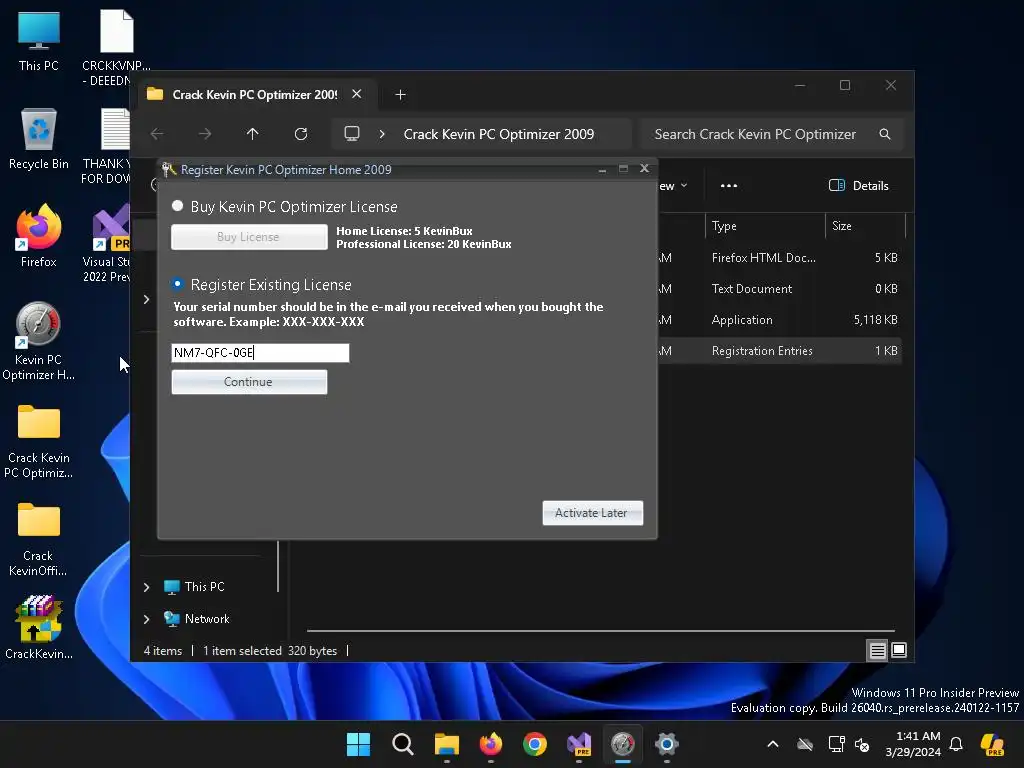Image resolution: width=1024 pixels, height=768 pixels.
Task: Select the Text Document file row
Action: click(x=780, y=289)
